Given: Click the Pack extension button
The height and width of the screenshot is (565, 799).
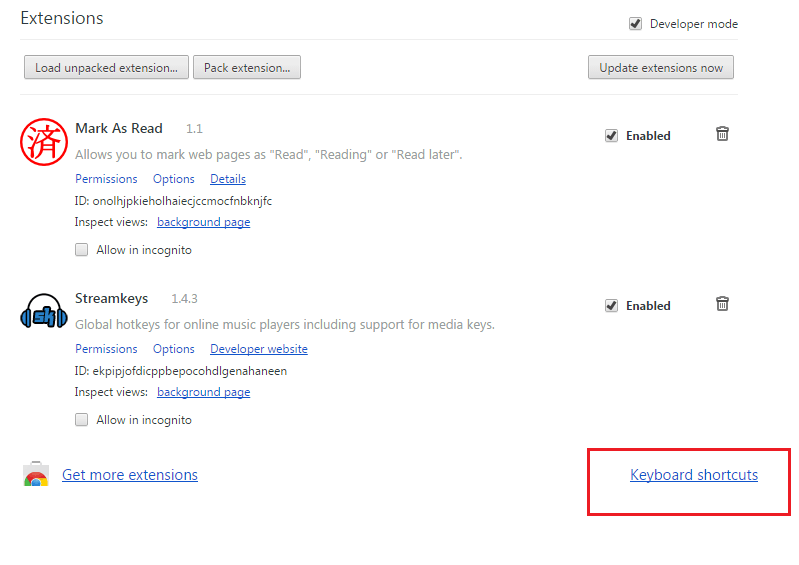Looking at the screenshot, I should tap(247, 67).
